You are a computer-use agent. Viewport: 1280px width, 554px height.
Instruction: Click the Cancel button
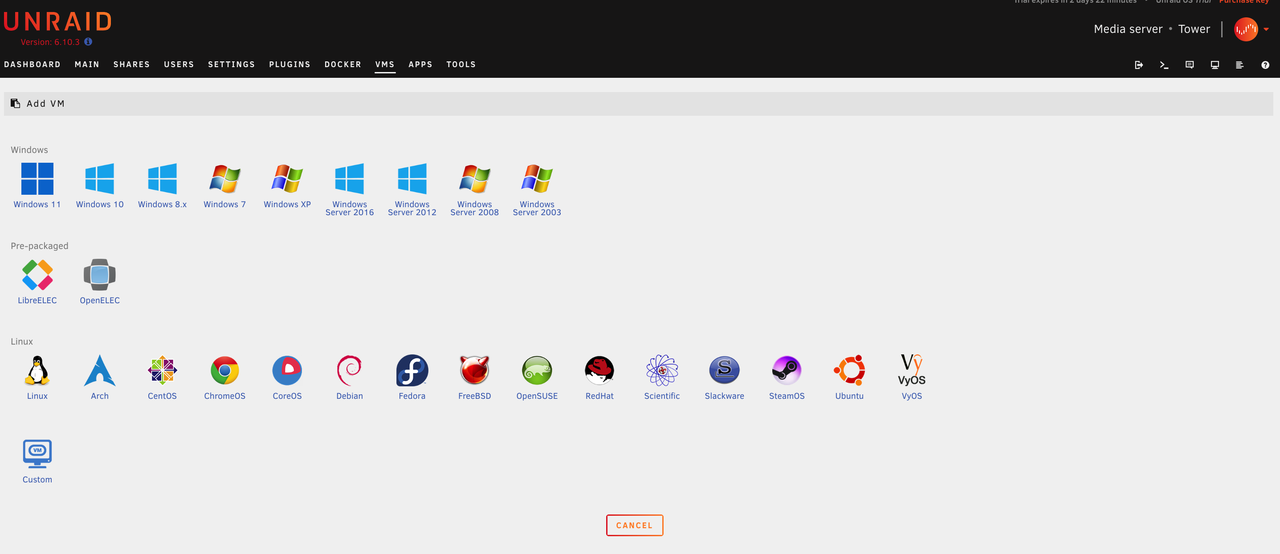(x=634, y=525)
